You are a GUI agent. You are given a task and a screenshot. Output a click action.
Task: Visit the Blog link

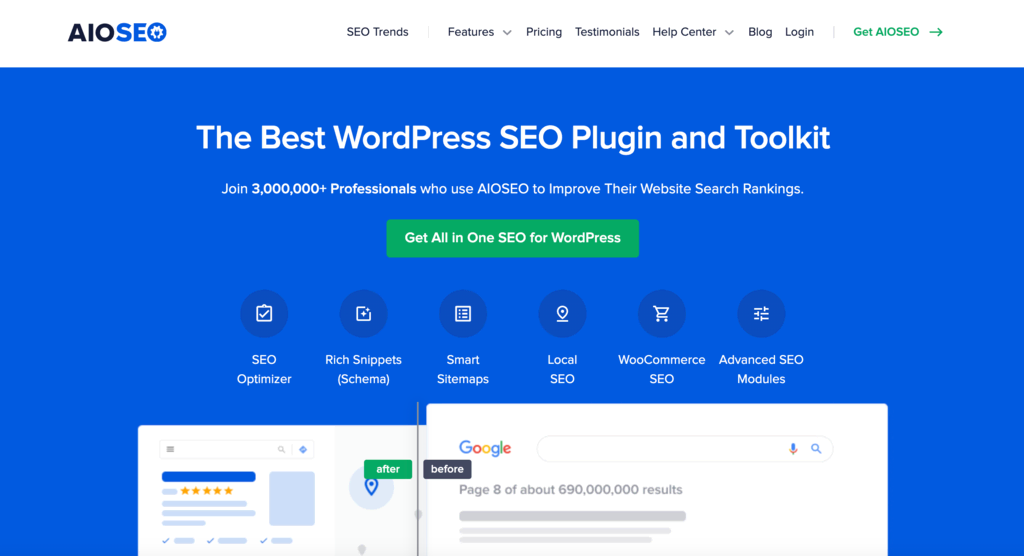click(760, 32)
